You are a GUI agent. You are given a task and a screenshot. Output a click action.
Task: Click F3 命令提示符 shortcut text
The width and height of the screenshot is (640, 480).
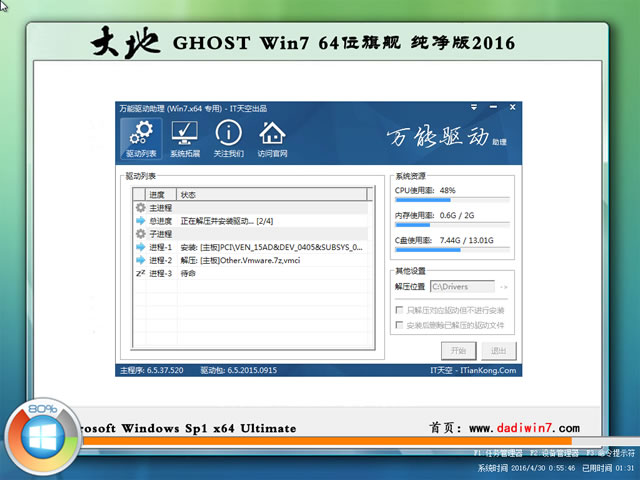[x=611, y=453]
